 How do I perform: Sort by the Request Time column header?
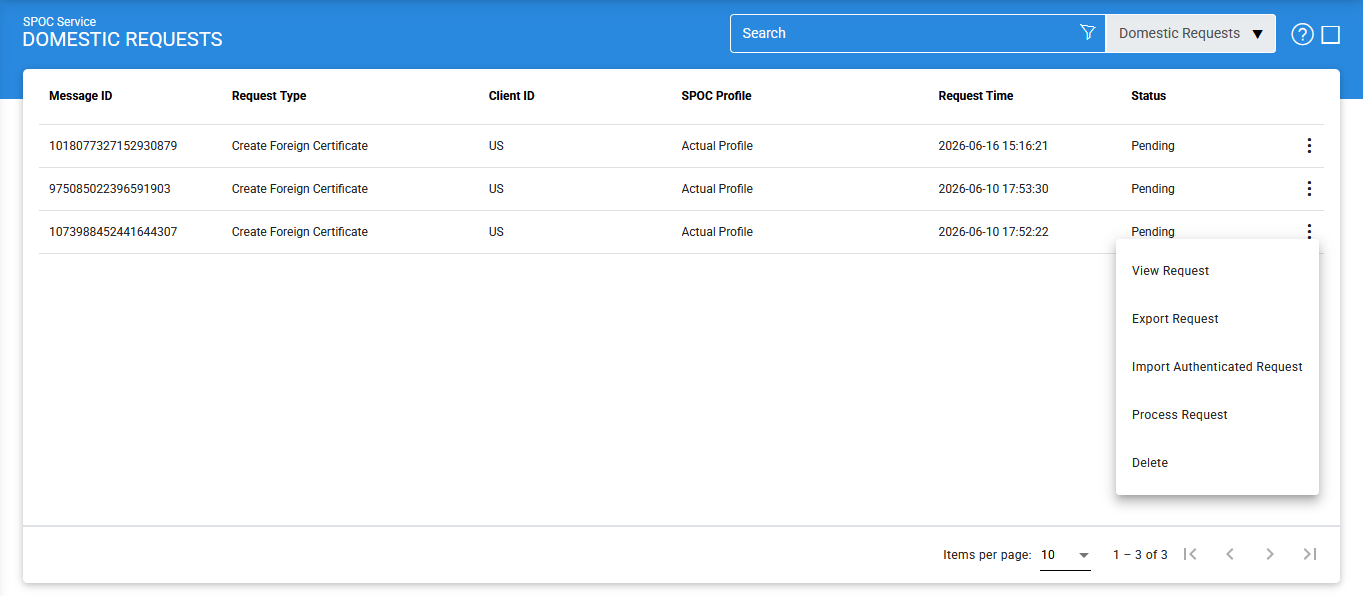point(976,96)
